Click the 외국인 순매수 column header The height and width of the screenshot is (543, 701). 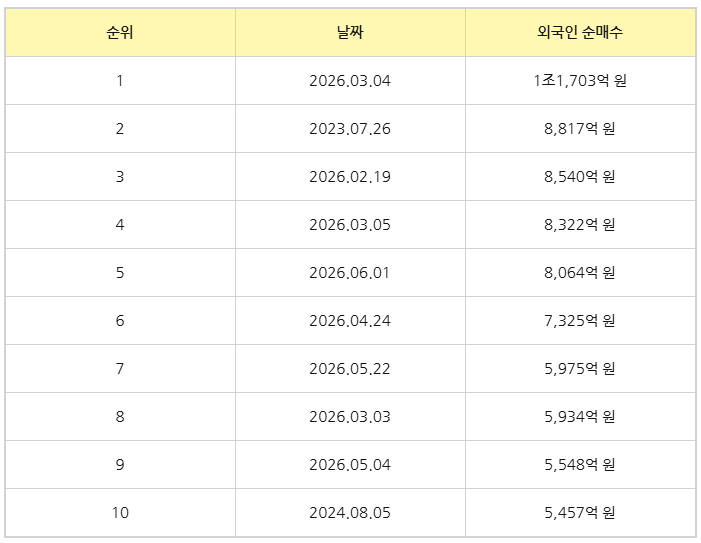click(580, 32)
